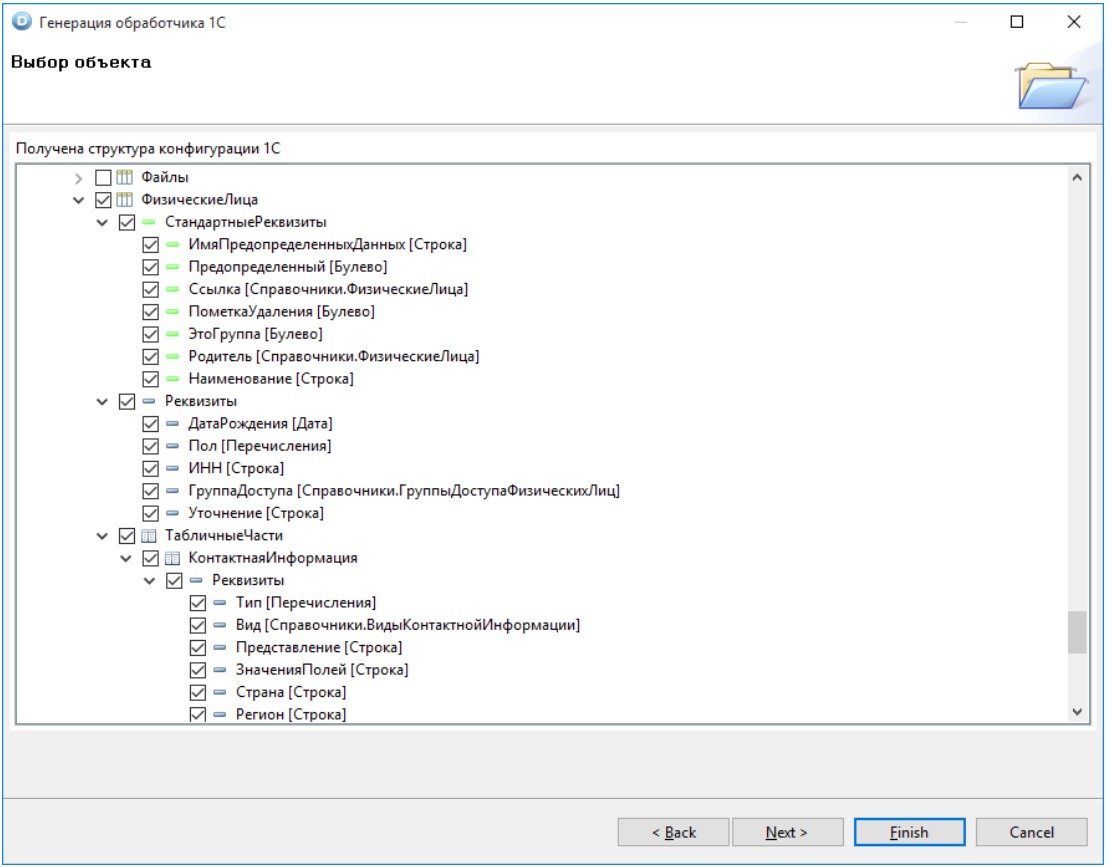Select row Представление [Строка]
The height and width of the screenshot is (867, 1110).
click(319, 648)
